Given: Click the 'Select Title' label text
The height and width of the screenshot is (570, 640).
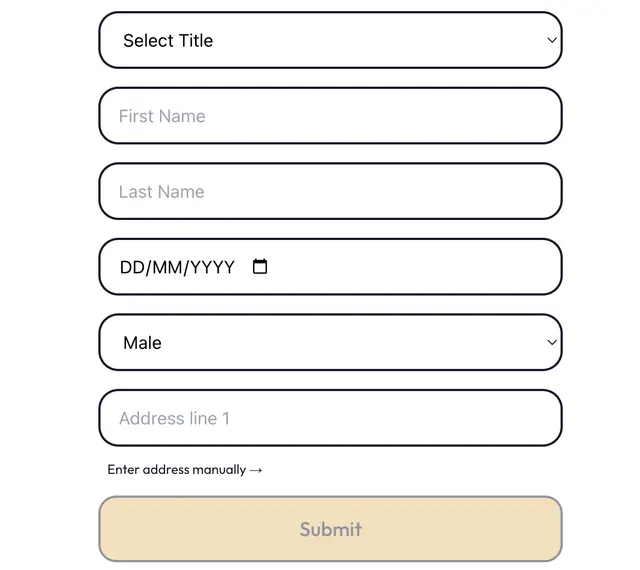Looking at the screenshot, I should pyautogui.click(x=168, y=41).
